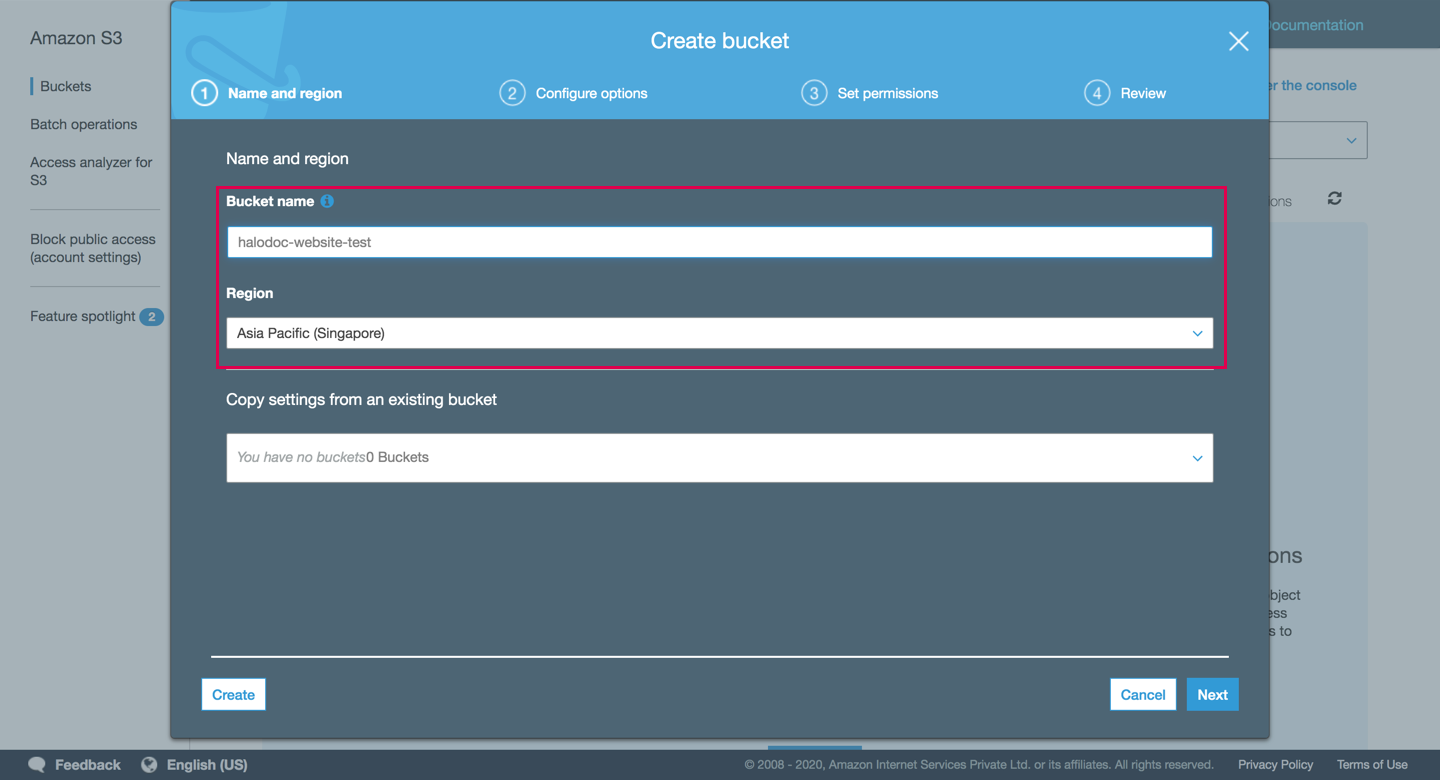1440x780 pixels.
Task: Open Batch operations in the sidebar
Action: coord(84,124)
